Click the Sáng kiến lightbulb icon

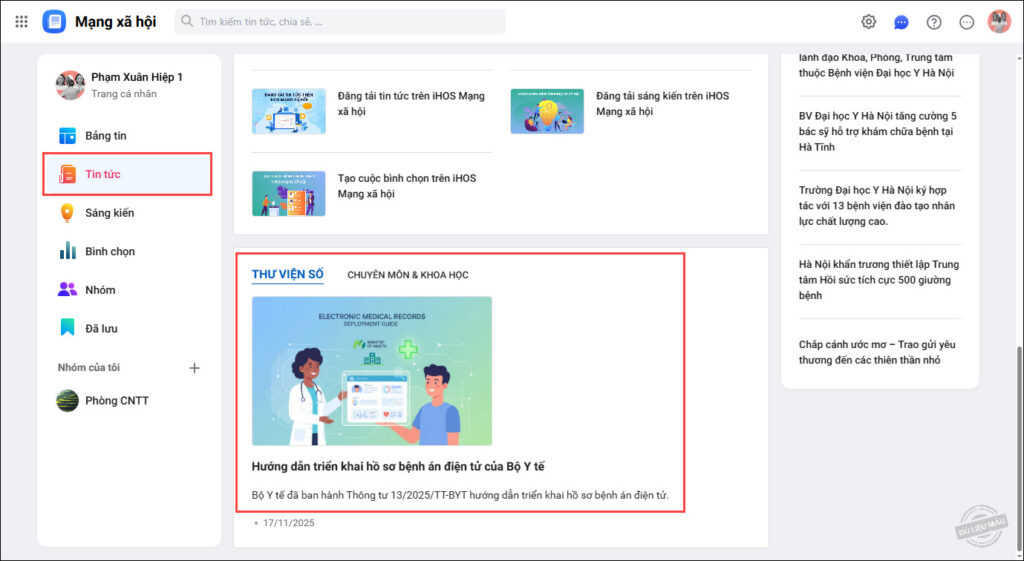[67, 213]
